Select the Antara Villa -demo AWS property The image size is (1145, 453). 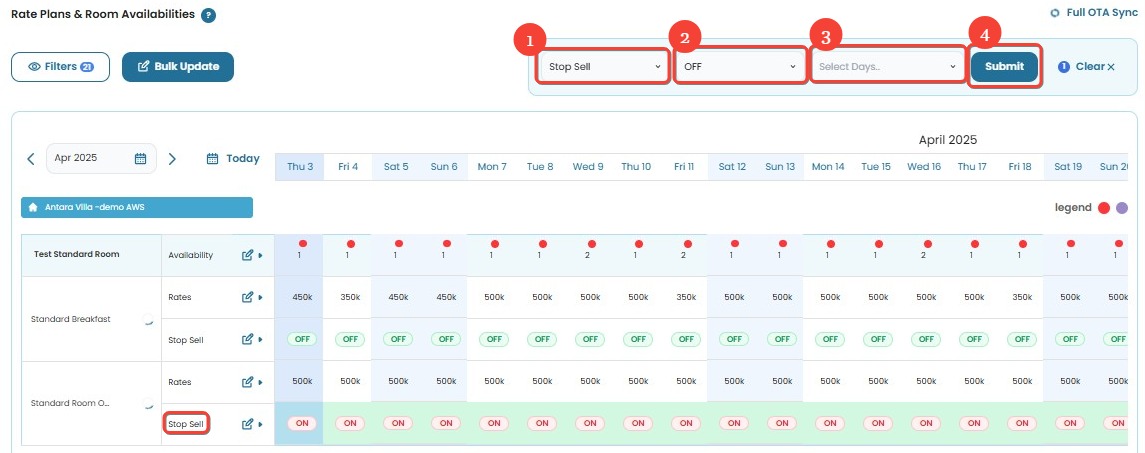pos(137,208)
